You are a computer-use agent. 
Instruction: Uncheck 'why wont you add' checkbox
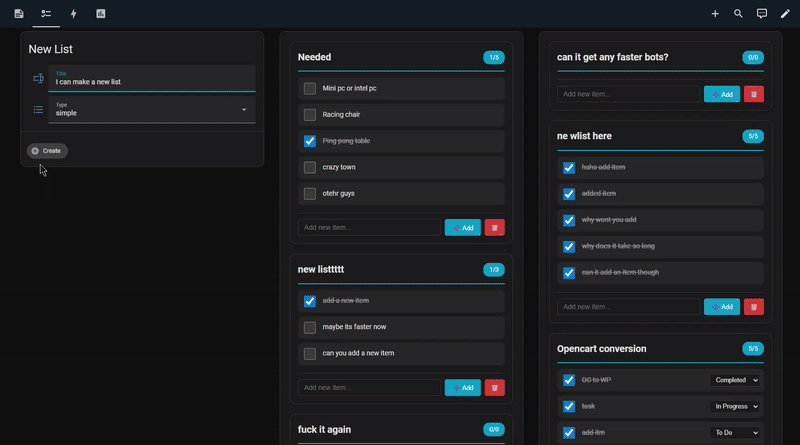coord(569,220)
